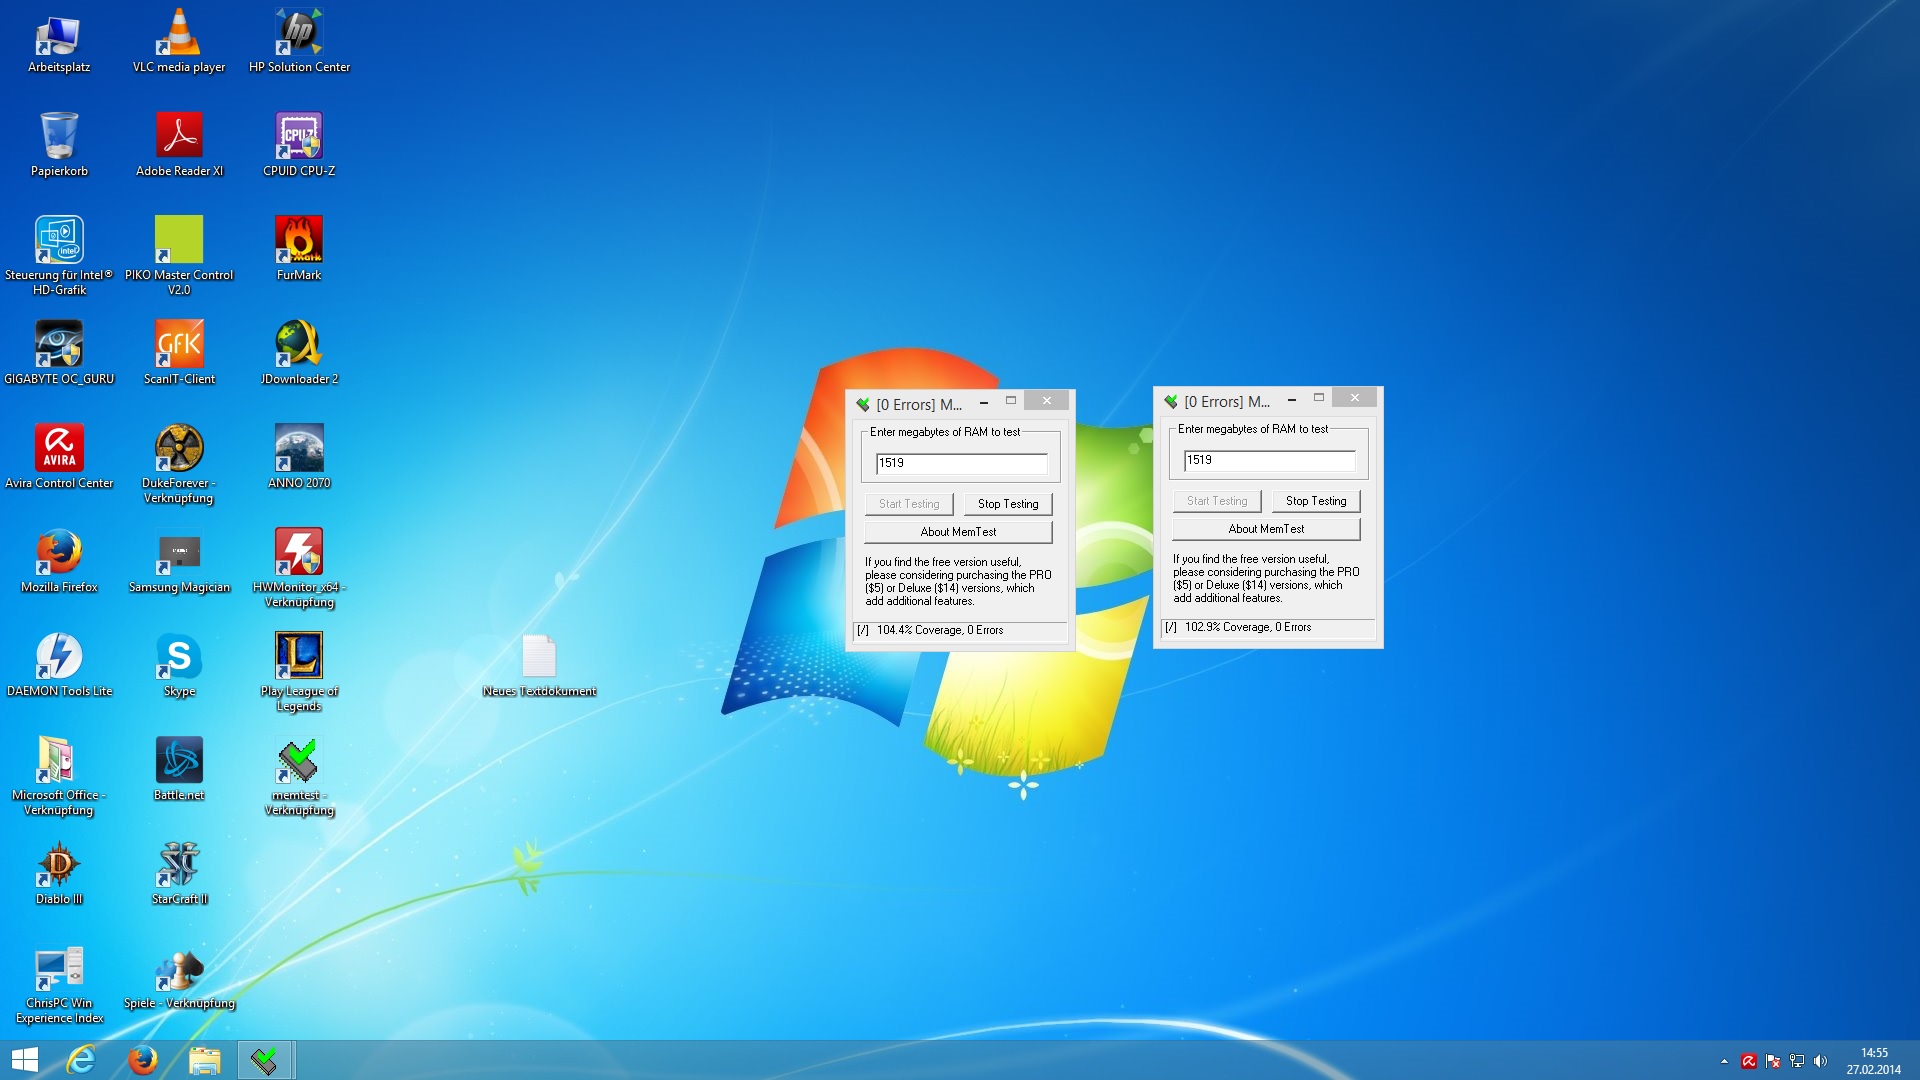Click the Avira Control Center icon
1920x1080 pixels.
[59, 448]
